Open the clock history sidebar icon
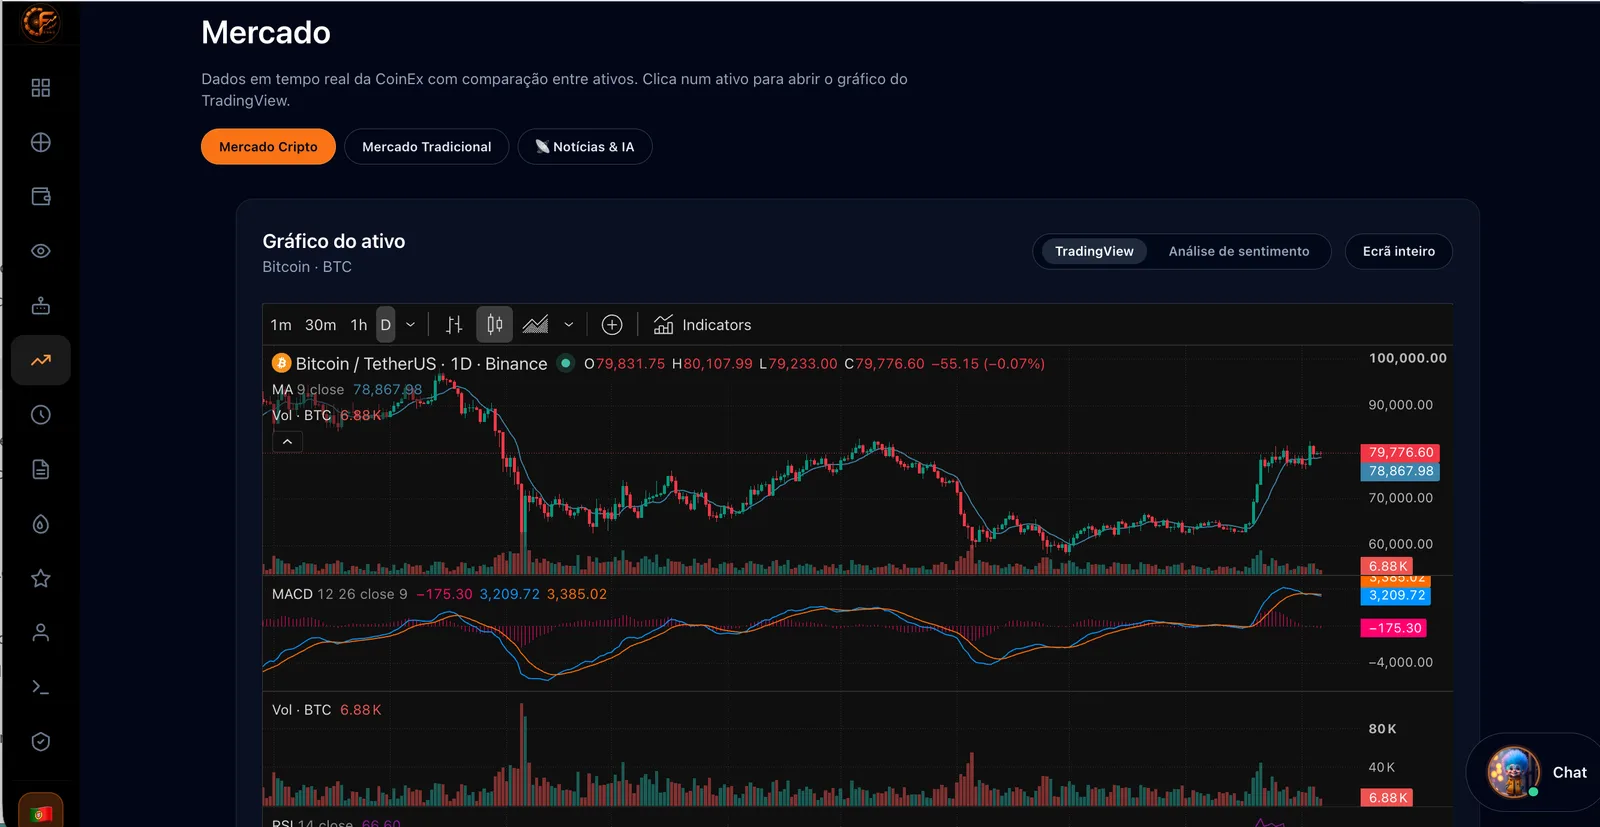This screenshot has width=1600, height=827. point(41,415)
